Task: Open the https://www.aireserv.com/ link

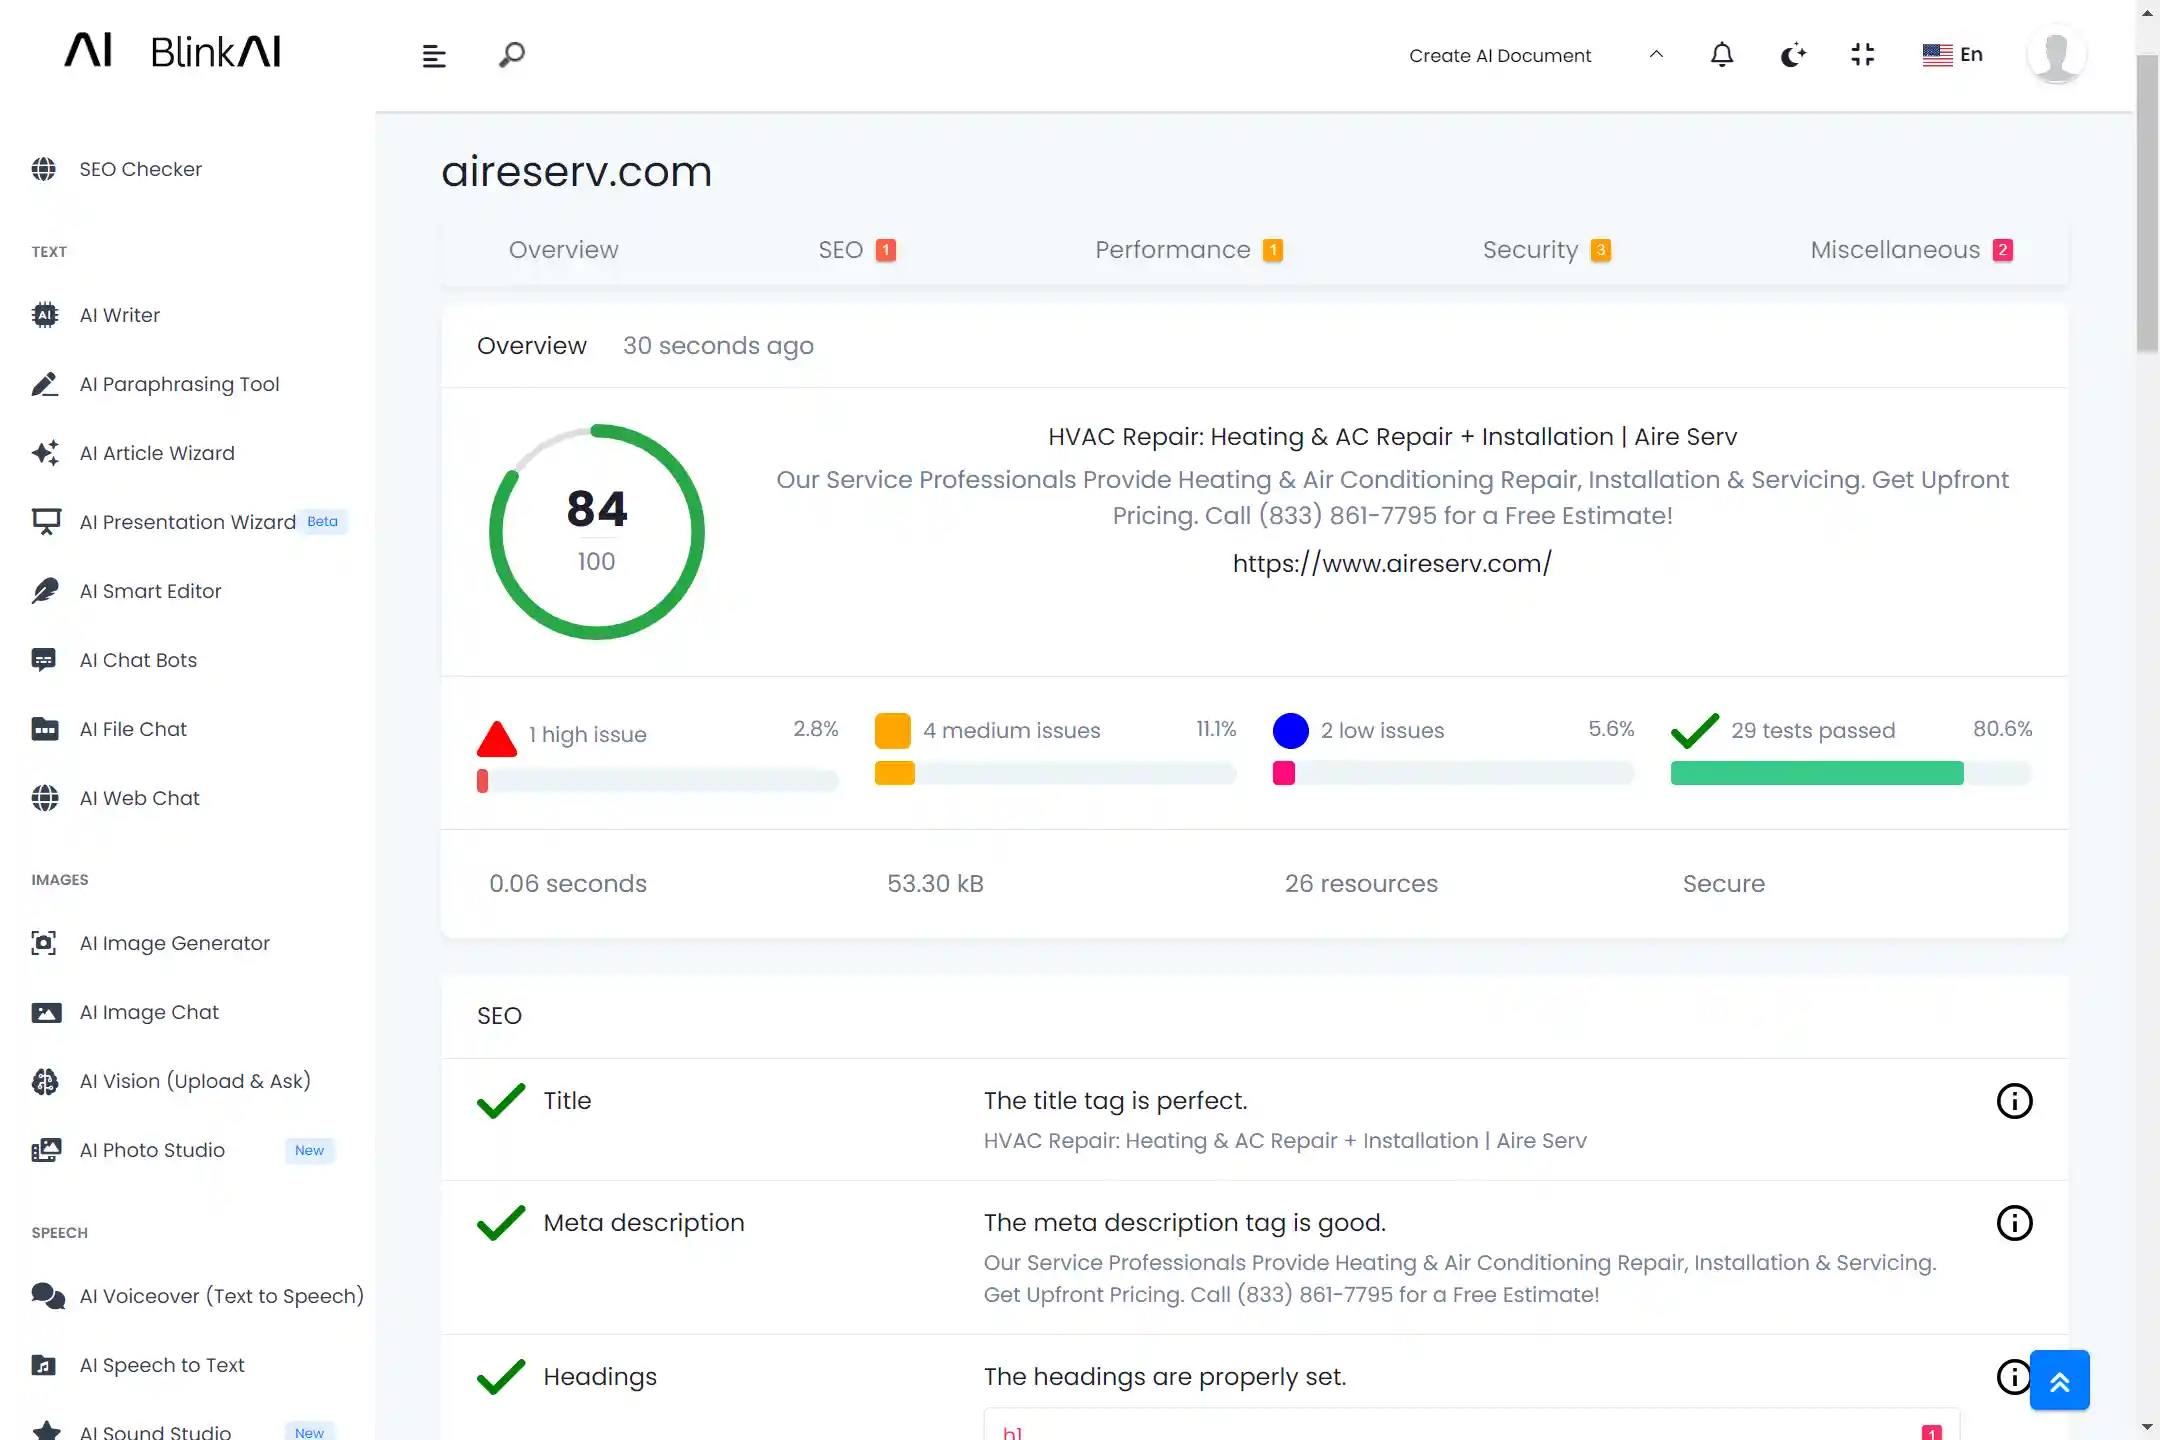Action: tap(1392, 564)
